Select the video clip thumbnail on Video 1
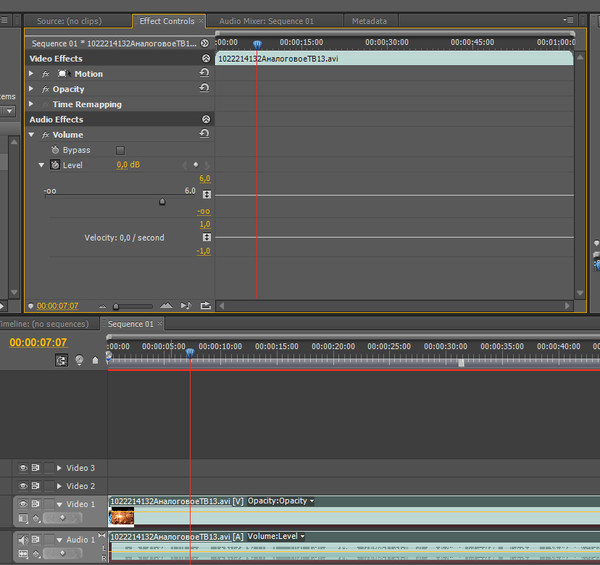Image resolution: width=600 pixels, height=565 pixels. point(121,517)
